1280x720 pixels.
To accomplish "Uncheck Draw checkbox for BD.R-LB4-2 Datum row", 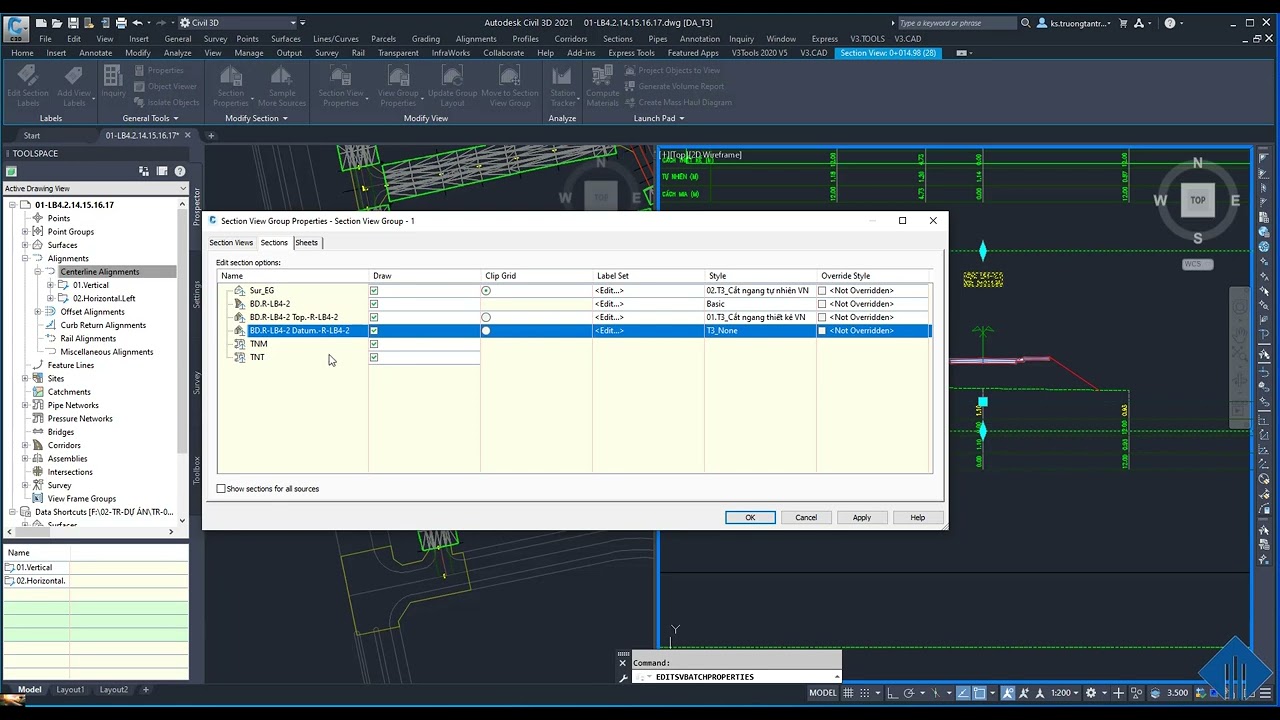I will (x=374, y=331).
